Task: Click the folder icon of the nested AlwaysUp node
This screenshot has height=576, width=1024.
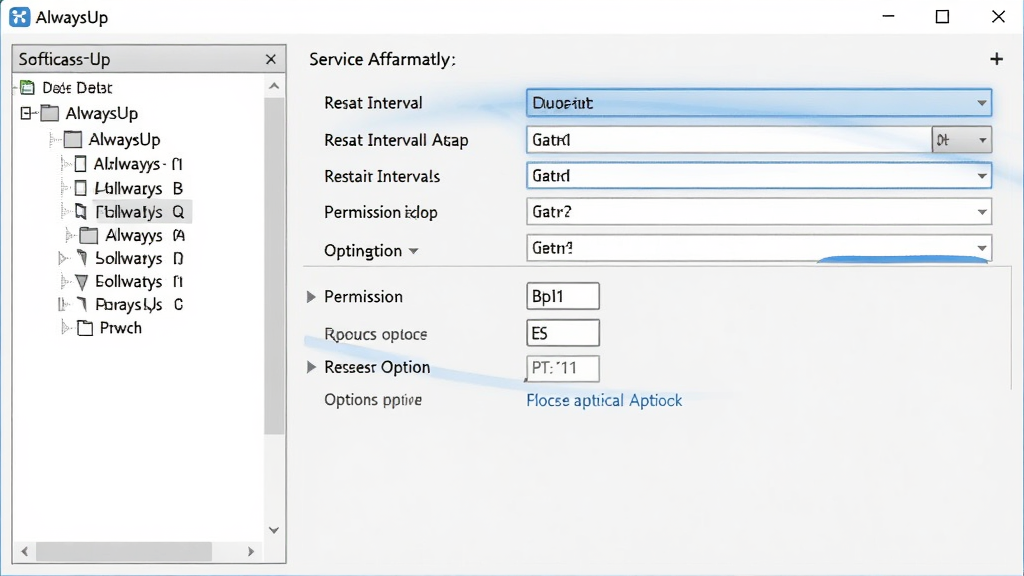Action: click(x=73, y=139)
